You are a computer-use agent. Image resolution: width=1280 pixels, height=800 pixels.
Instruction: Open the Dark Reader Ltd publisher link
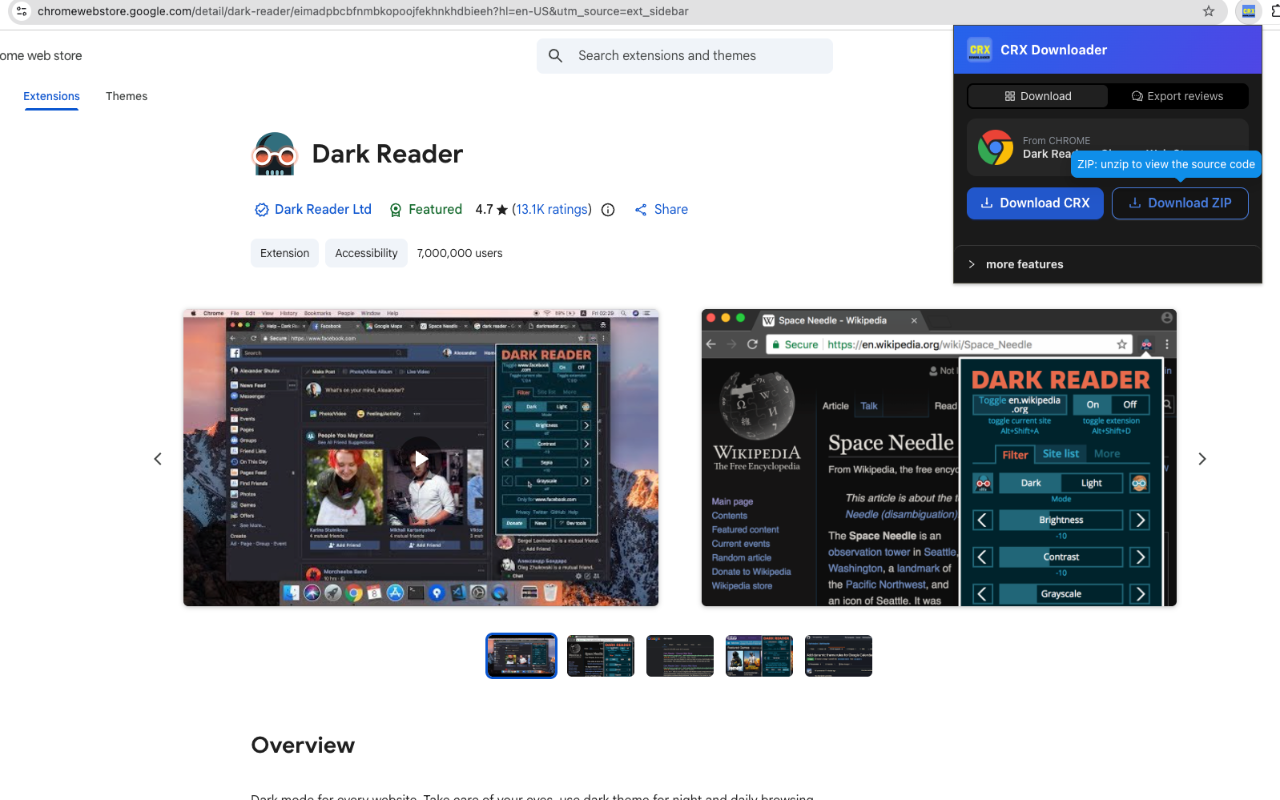pos(323,210)
